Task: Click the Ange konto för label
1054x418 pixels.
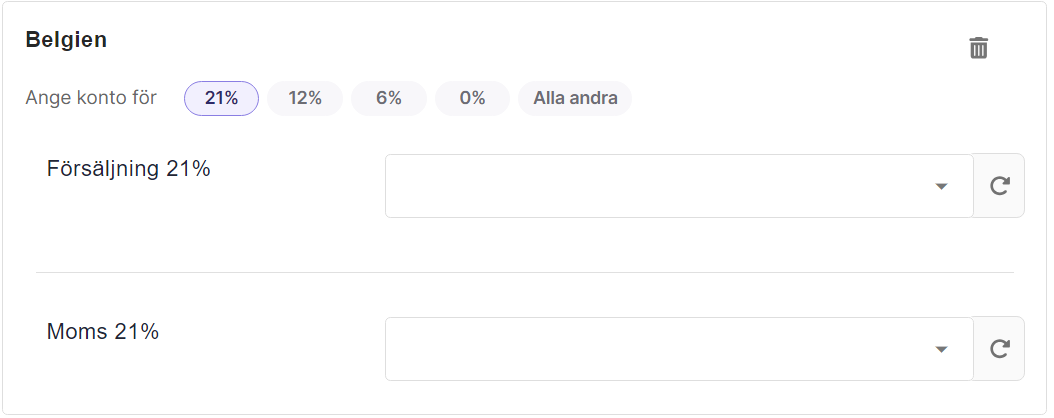Action: coord(91,97)
